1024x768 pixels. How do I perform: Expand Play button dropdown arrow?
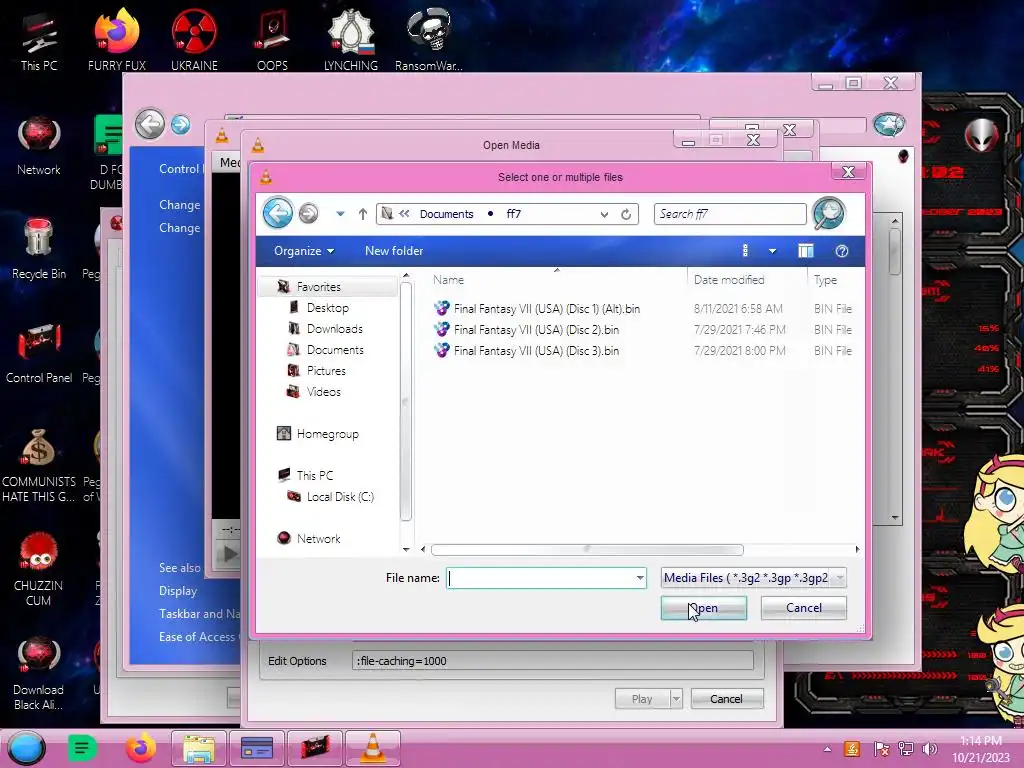[676, 699]
